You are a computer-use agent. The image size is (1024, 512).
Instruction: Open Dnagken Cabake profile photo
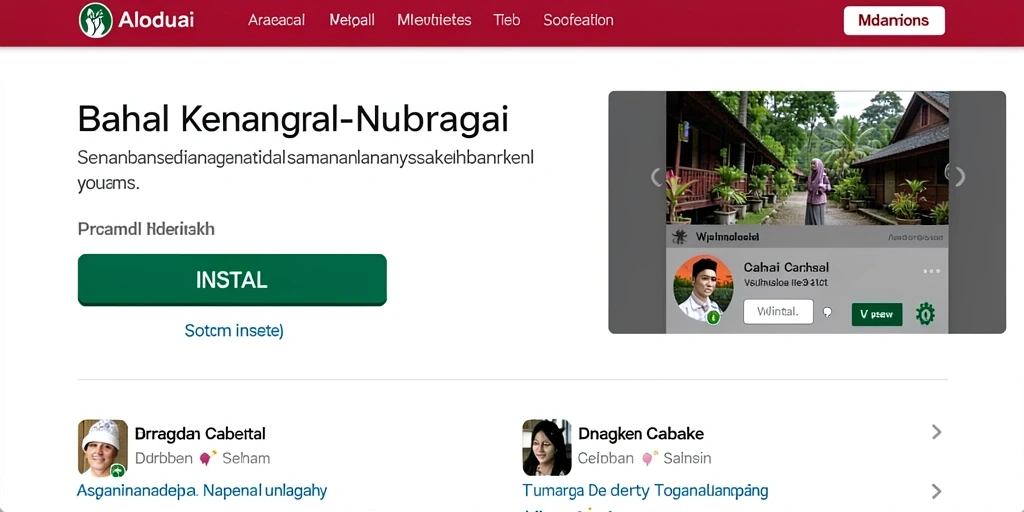[x=547, y=447]
